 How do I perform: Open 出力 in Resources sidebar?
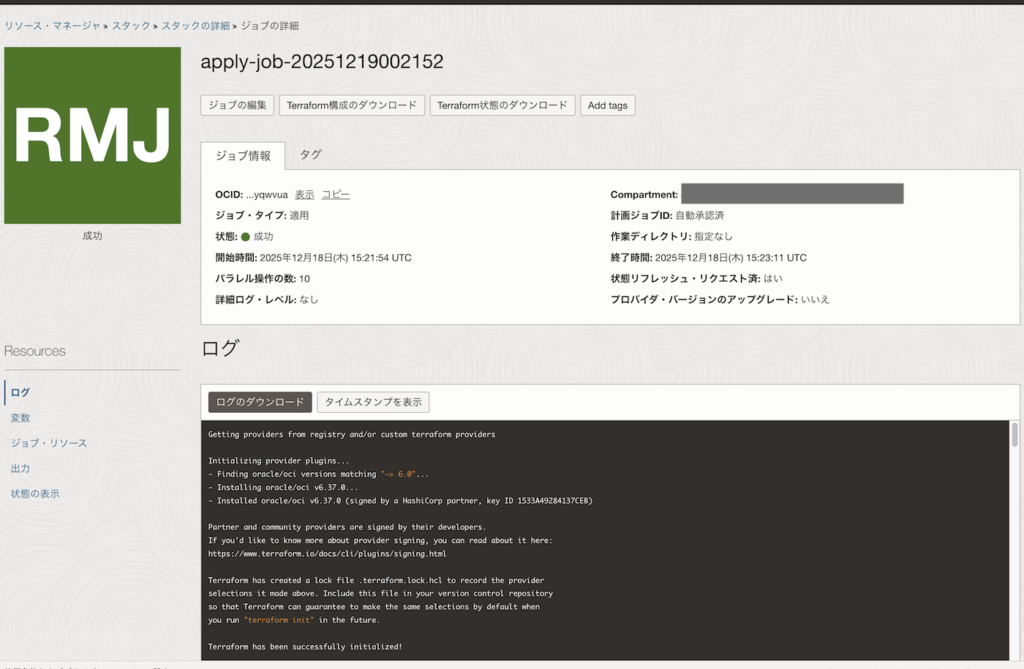[x=20, y=468]
